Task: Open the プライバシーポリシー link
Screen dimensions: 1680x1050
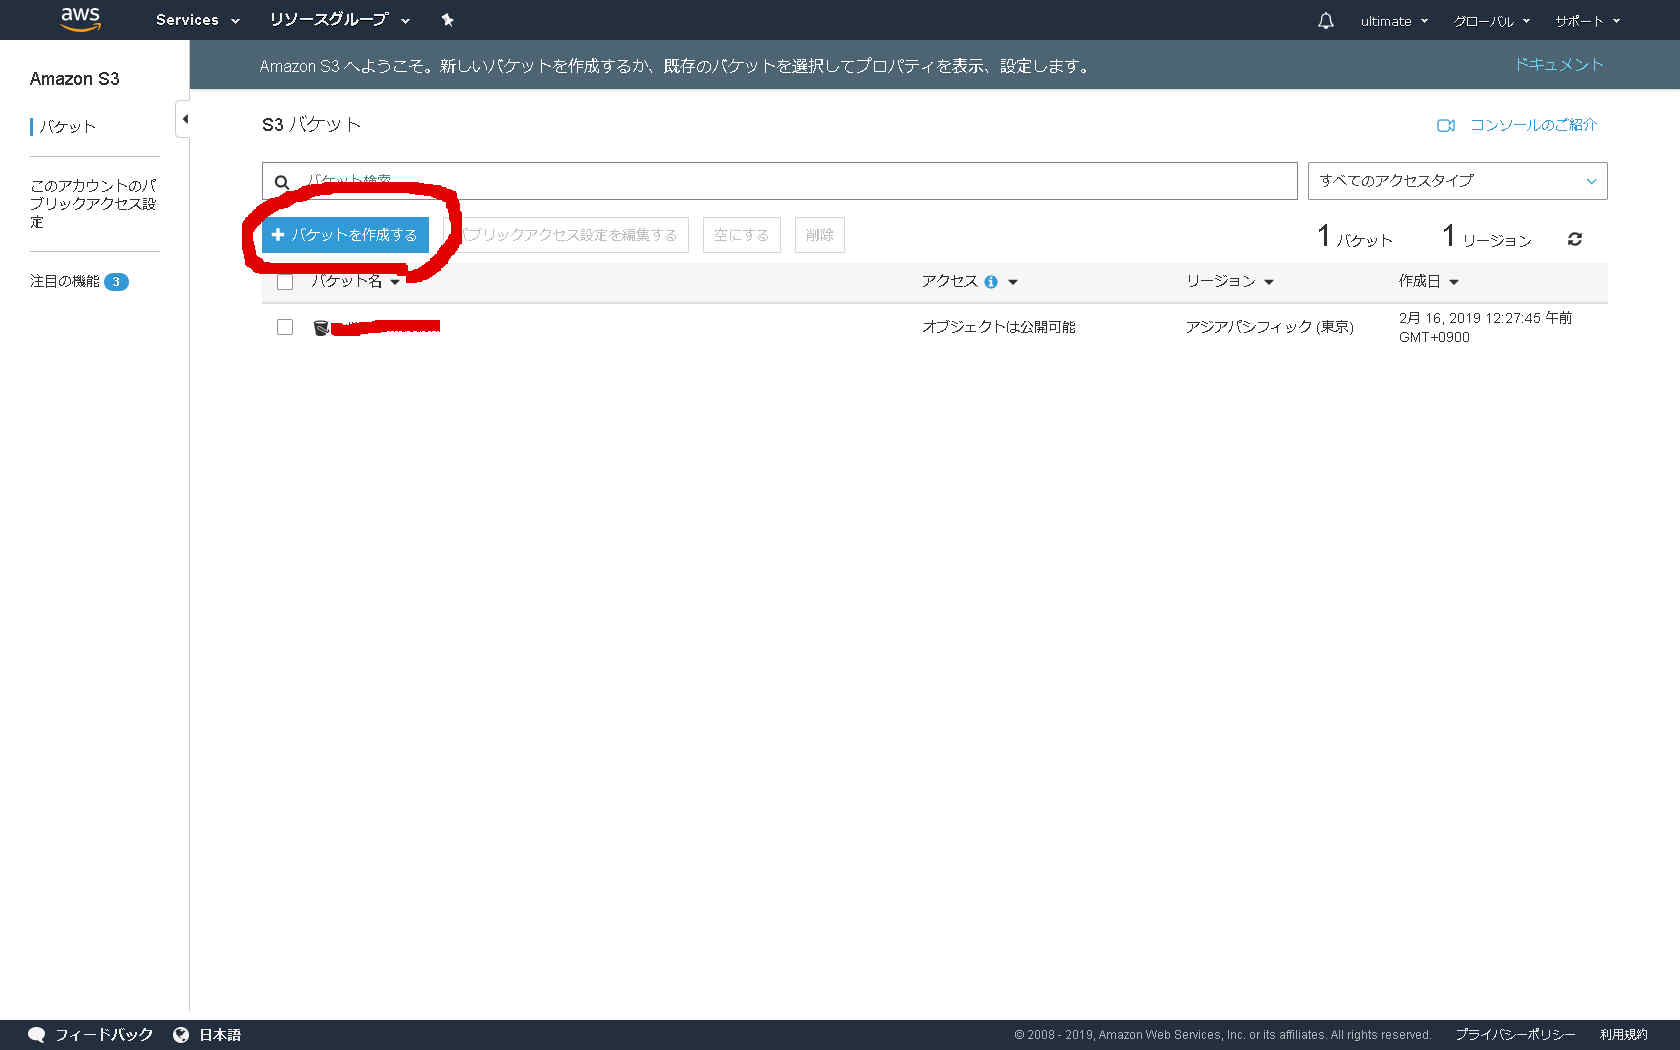Action: pos(1515,1035)
